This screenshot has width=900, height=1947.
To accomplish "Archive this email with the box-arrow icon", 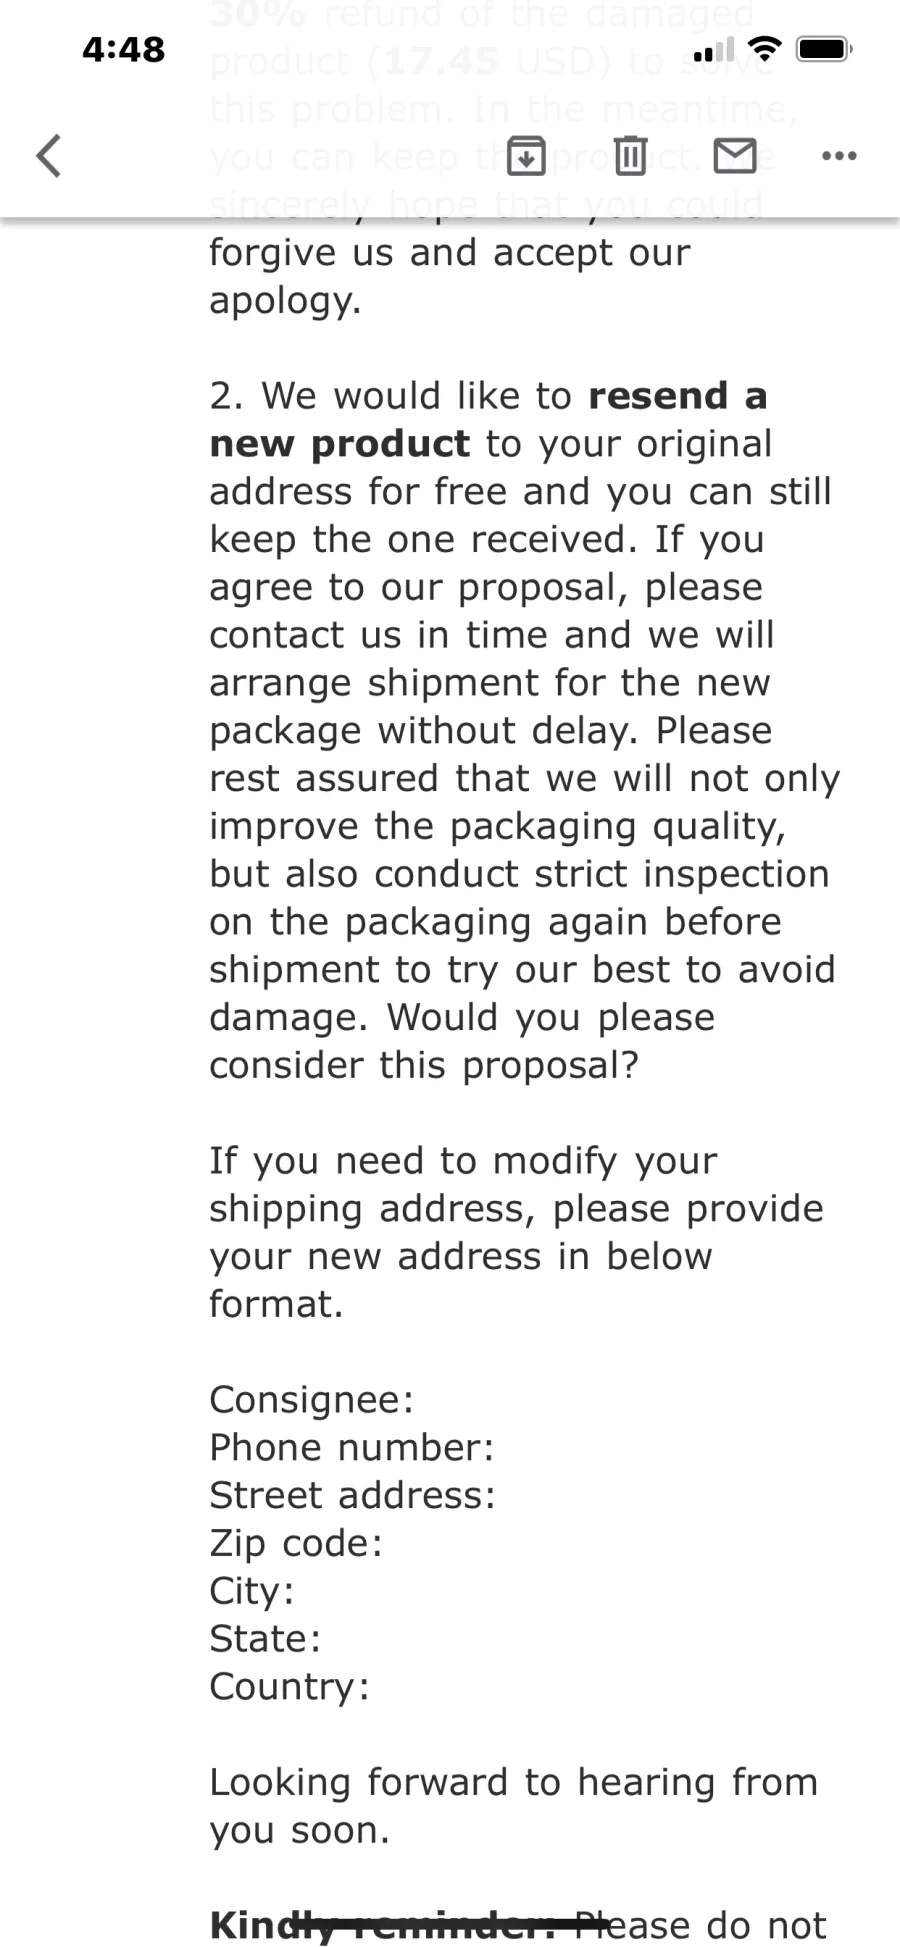I will click(526, 156).
